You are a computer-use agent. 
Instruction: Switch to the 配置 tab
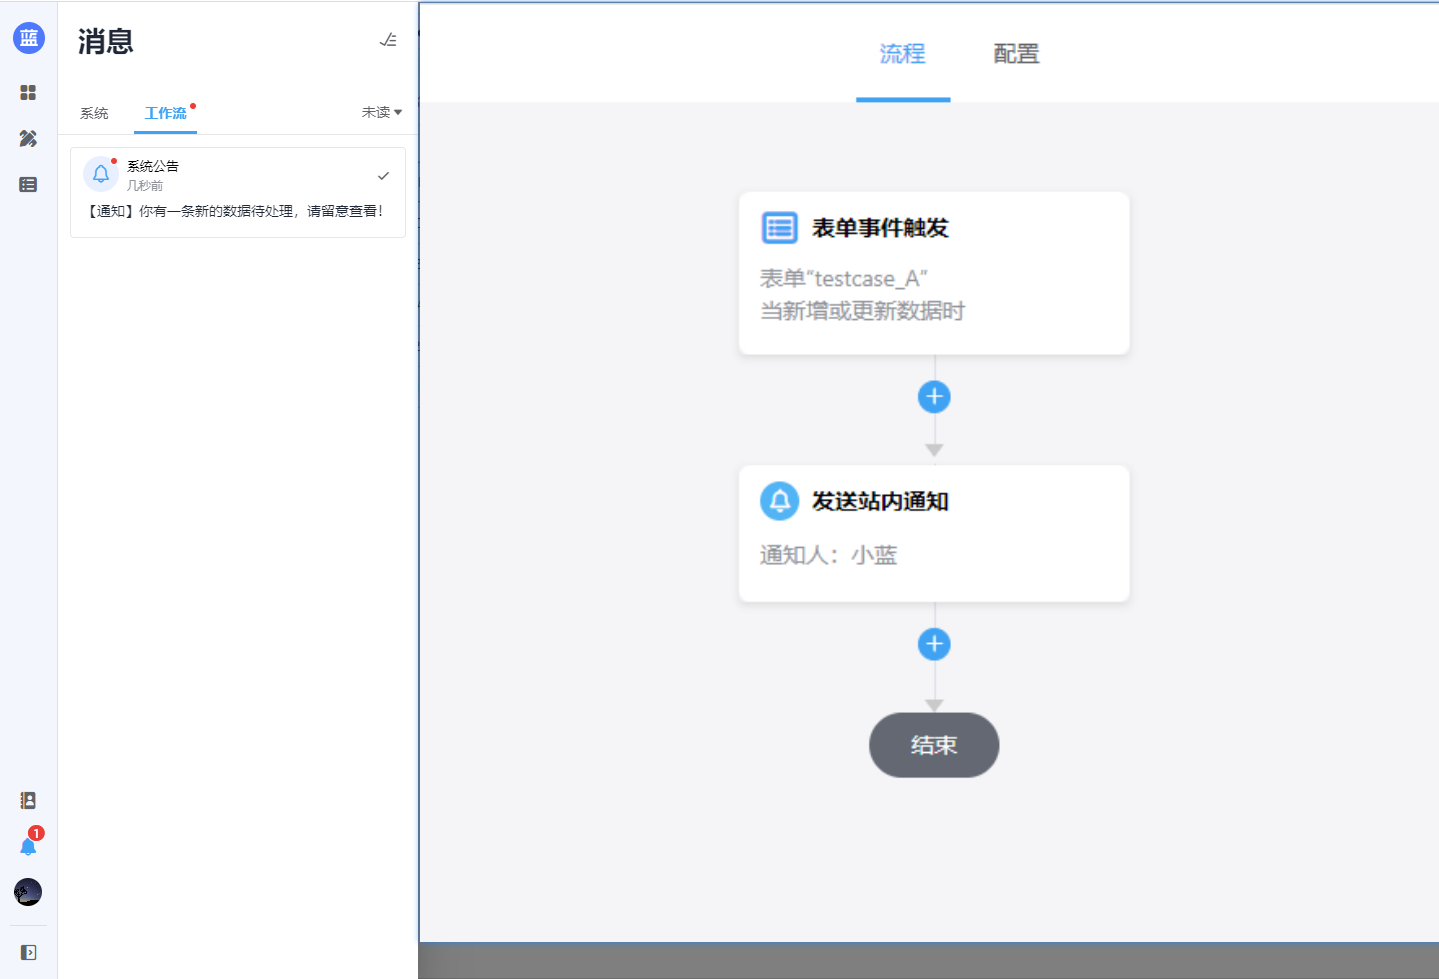pos(1016,54)
